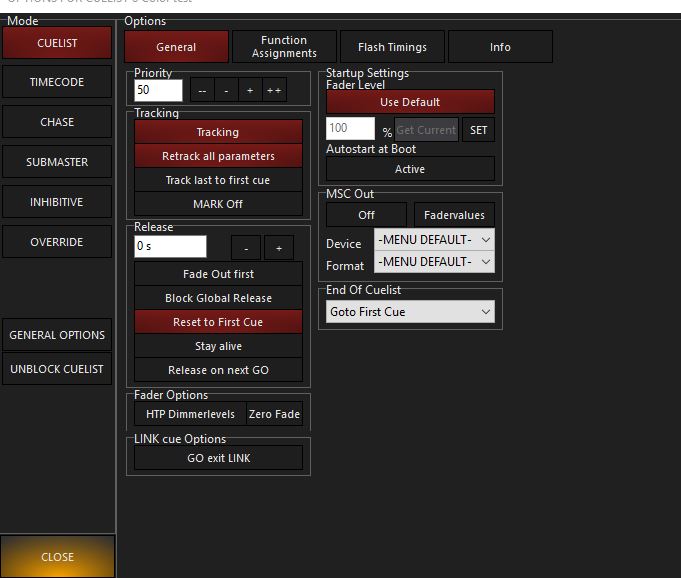Screen dimensions: 681x578
Task: Open the MSC Format dropdown
Action: 434,262
